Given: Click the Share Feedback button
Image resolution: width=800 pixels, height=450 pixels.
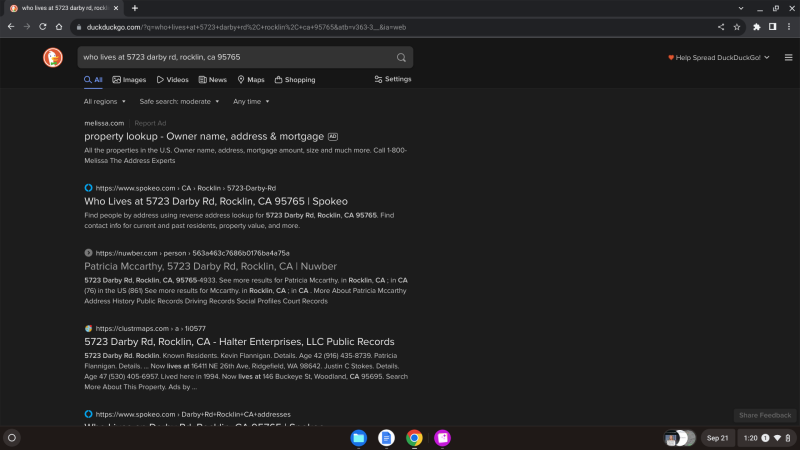Looking at the screenshot, I should [765, 415].
